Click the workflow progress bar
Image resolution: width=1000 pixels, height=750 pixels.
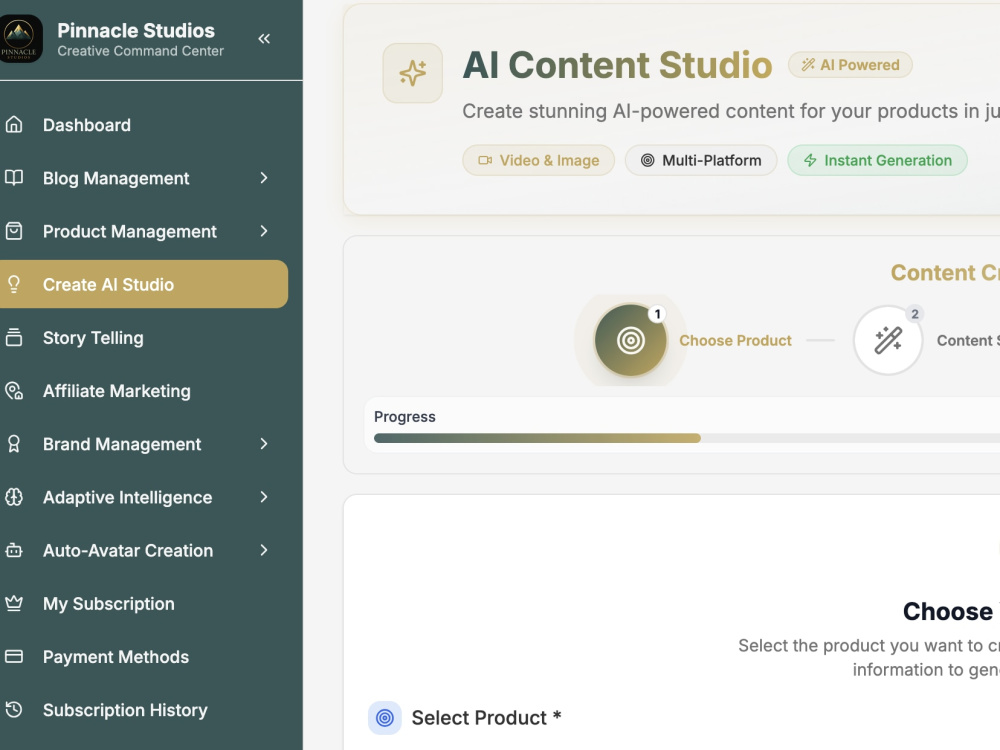(x=687, y=438)
